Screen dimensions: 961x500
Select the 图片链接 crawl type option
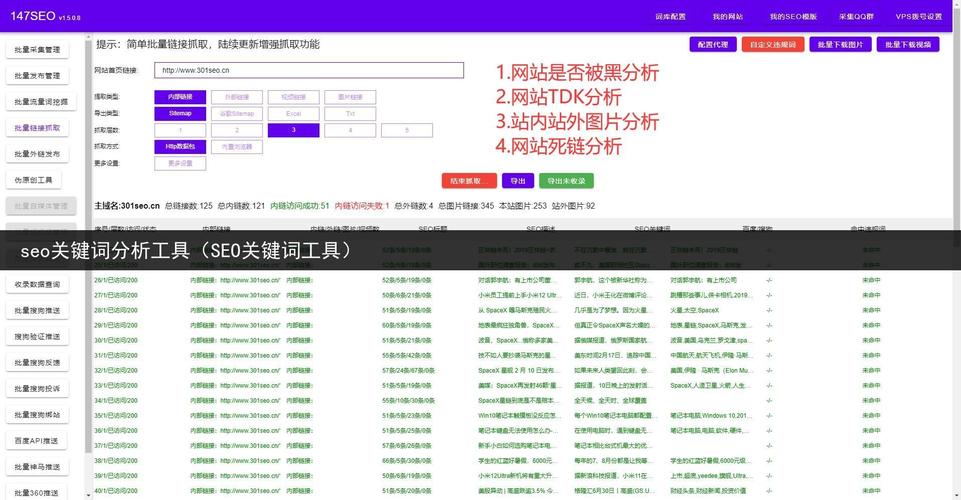point(350,97)
